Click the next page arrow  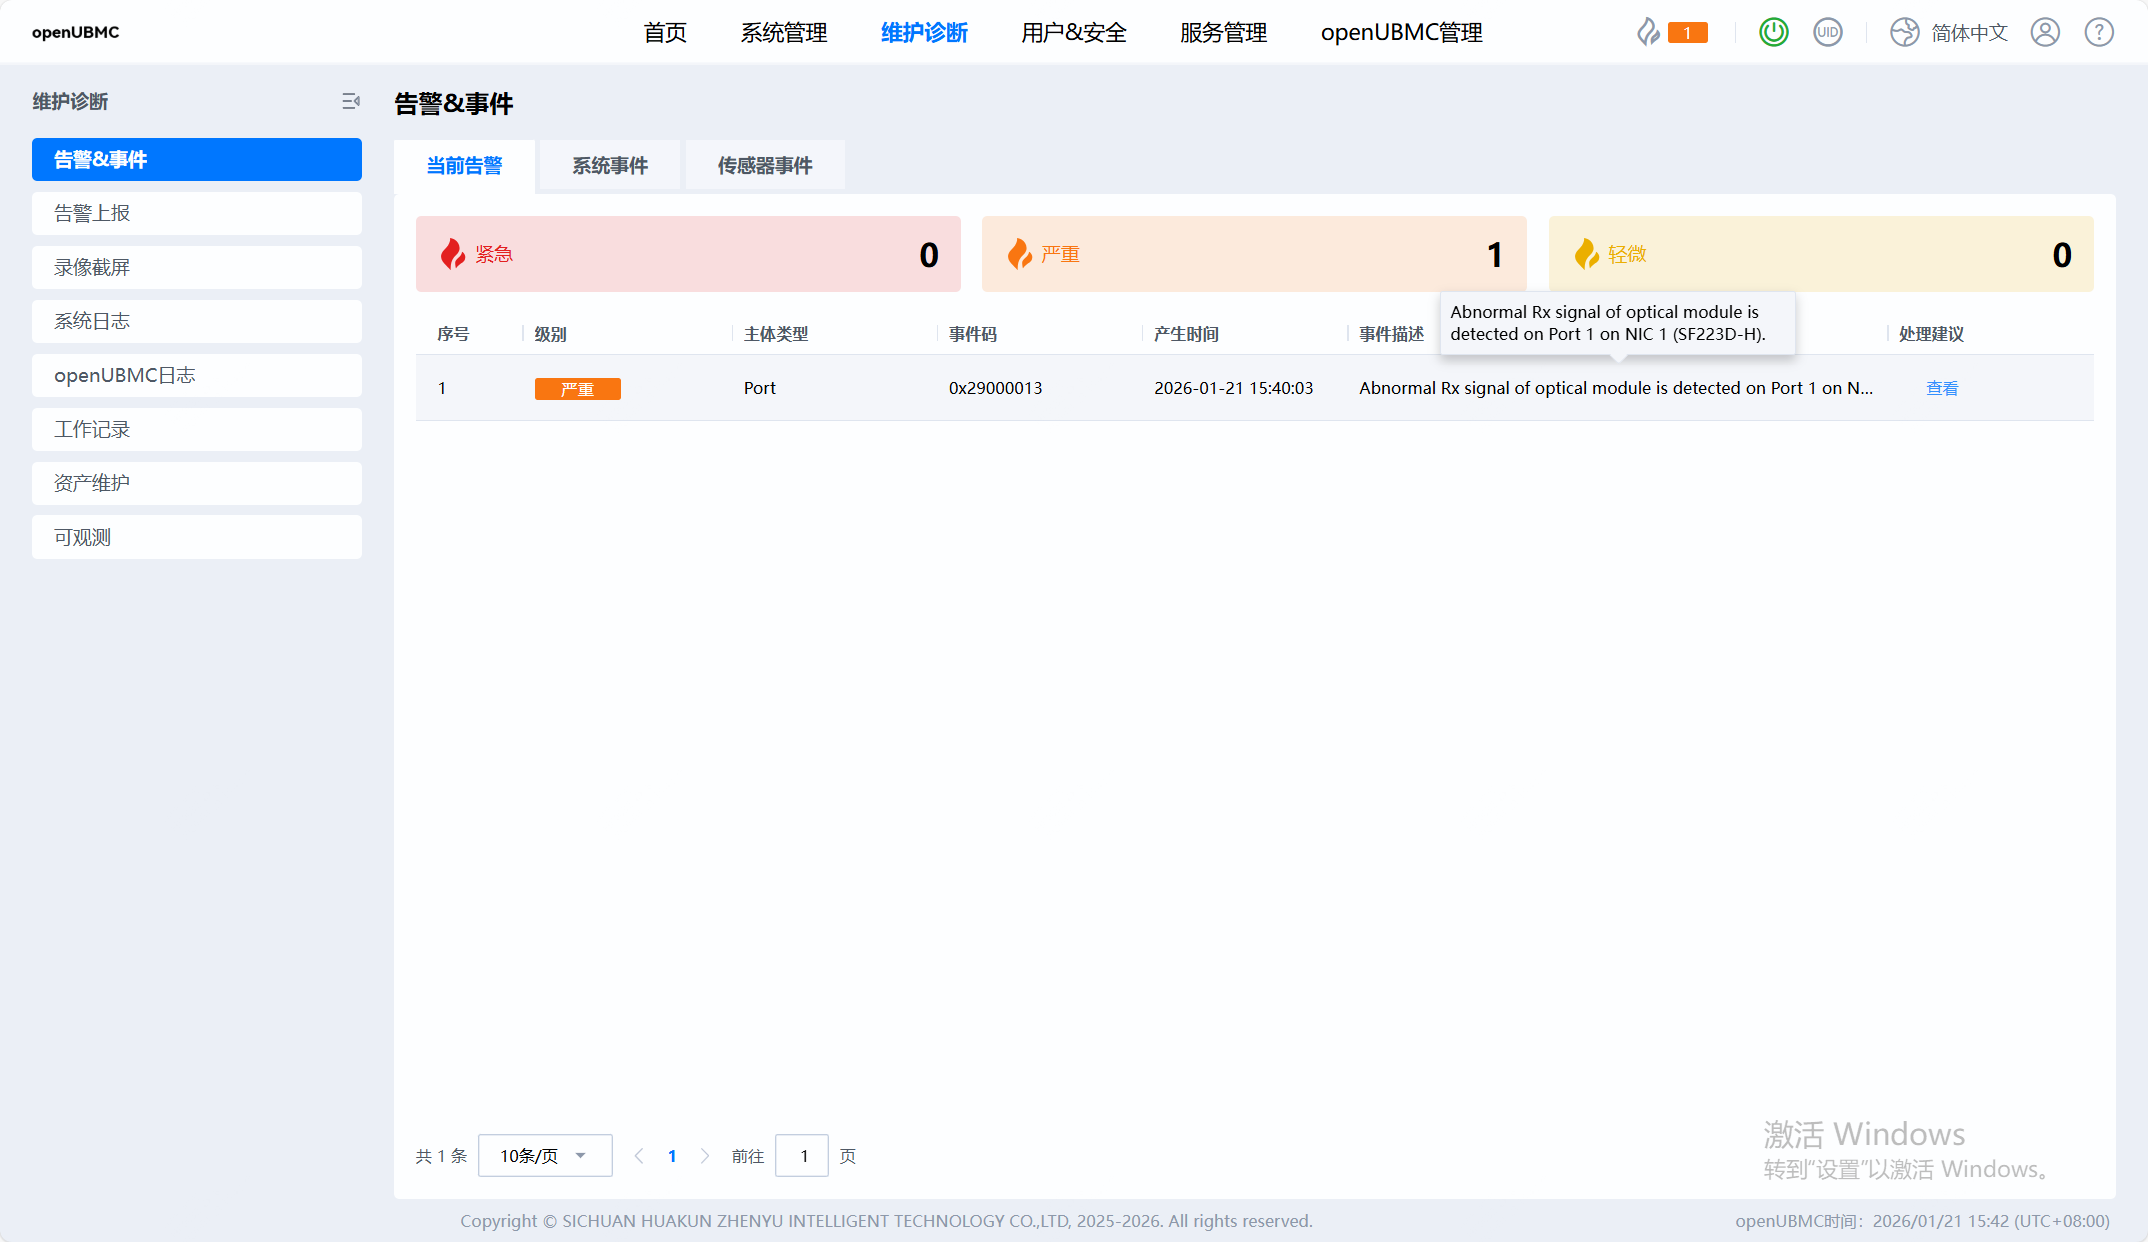[705, 1156]
